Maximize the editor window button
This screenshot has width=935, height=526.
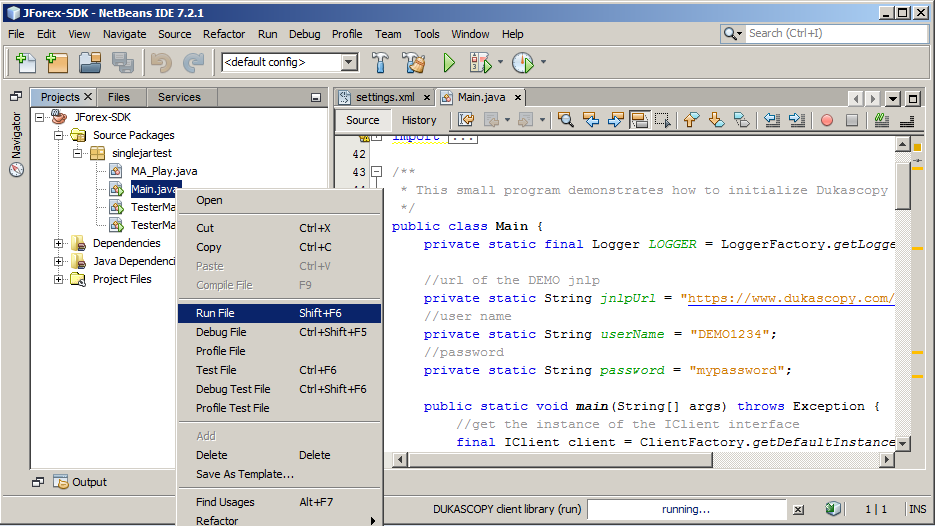tap(913, 98)
